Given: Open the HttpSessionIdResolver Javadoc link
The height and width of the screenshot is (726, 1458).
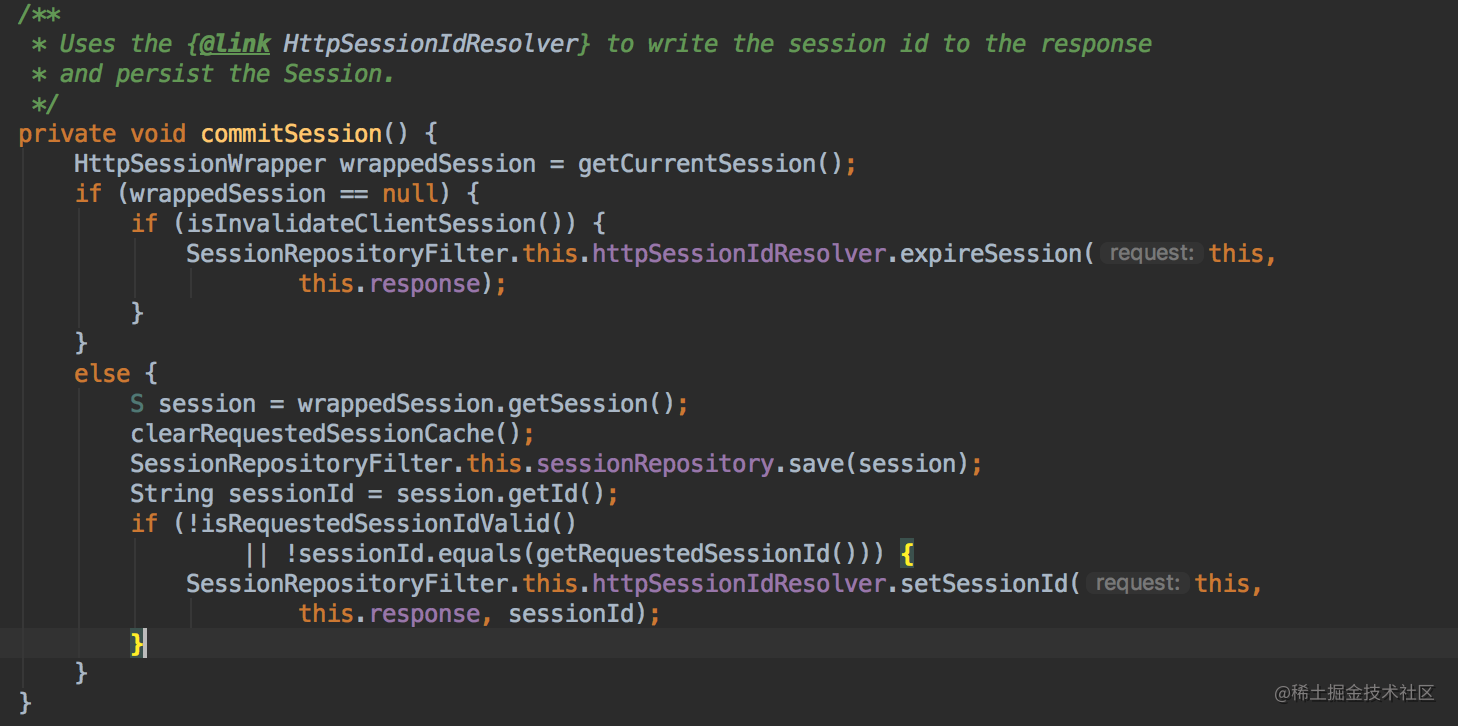Looking at the screenshot, I should (x=431, y=44).
